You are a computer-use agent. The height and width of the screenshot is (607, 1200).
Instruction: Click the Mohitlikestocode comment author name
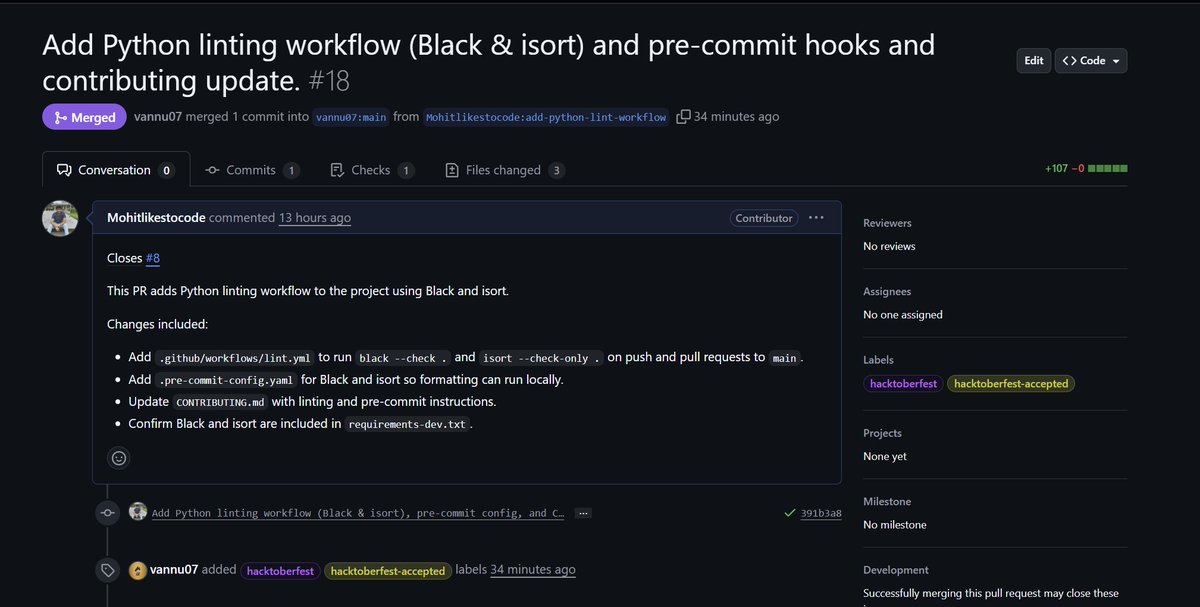156,217
